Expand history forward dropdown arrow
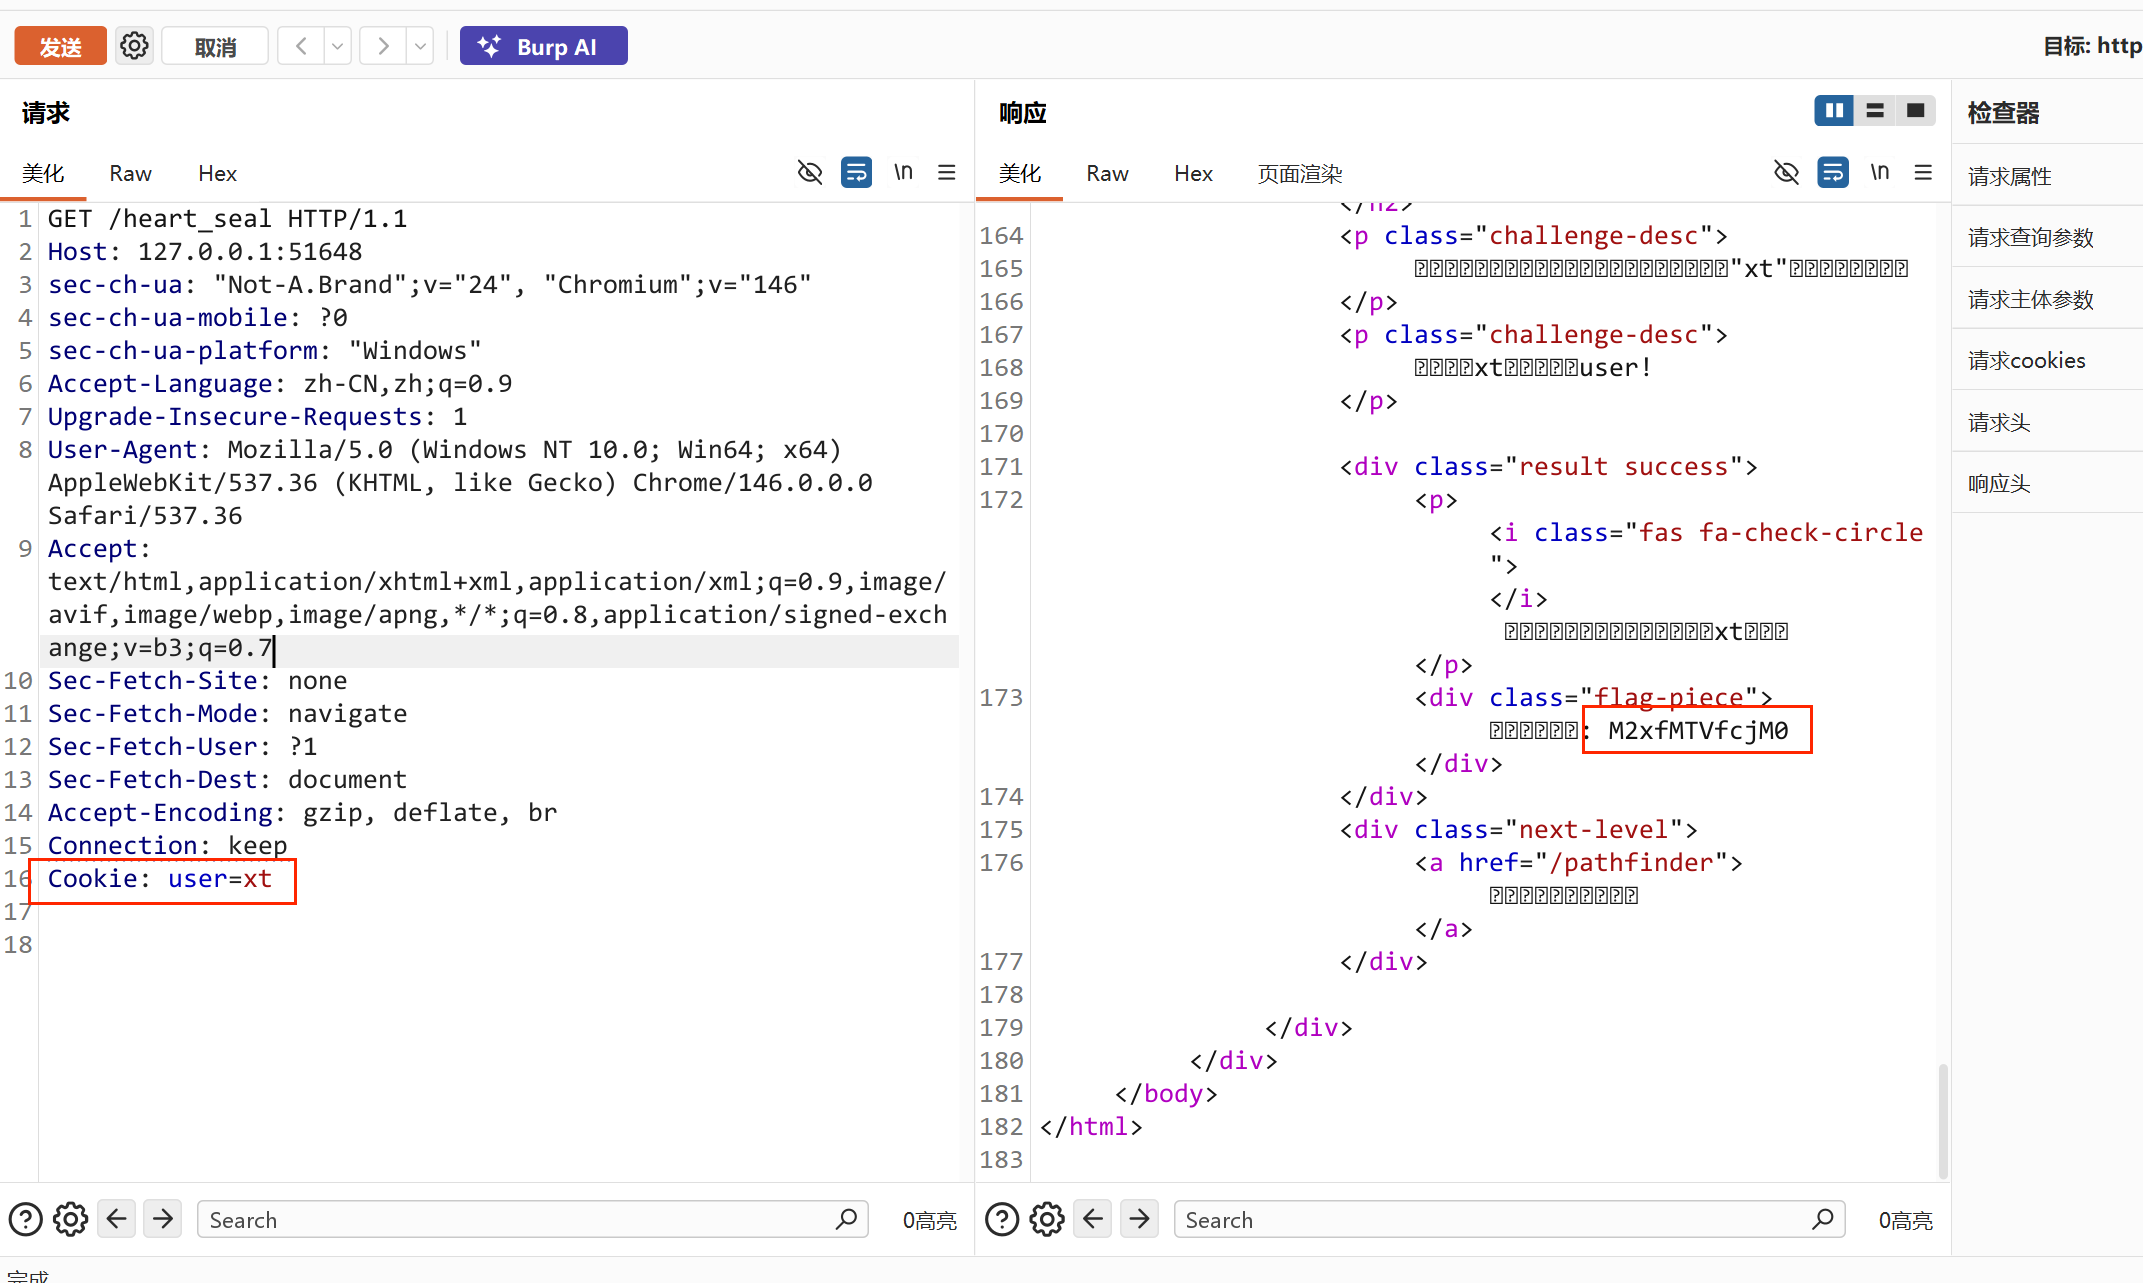Image resolution: width=2143 pixels, height=1283 pixels. coord(420,46)
